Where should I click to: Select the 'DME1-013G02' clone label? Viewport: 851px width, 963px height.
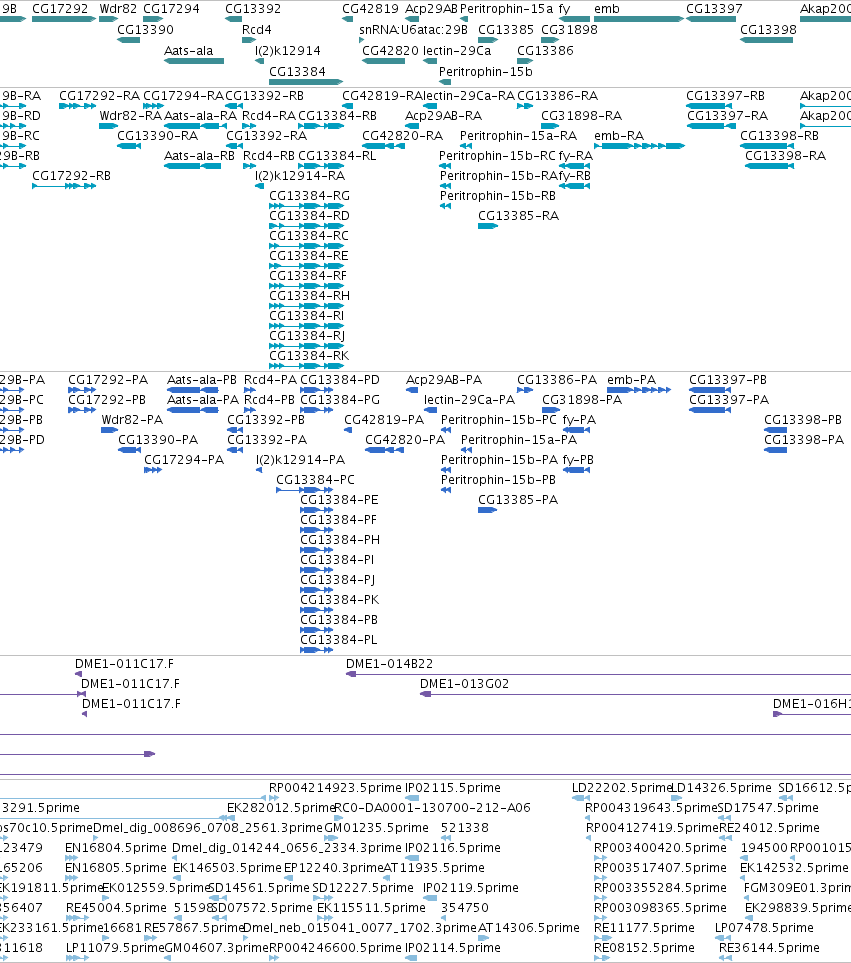[464, 684]
